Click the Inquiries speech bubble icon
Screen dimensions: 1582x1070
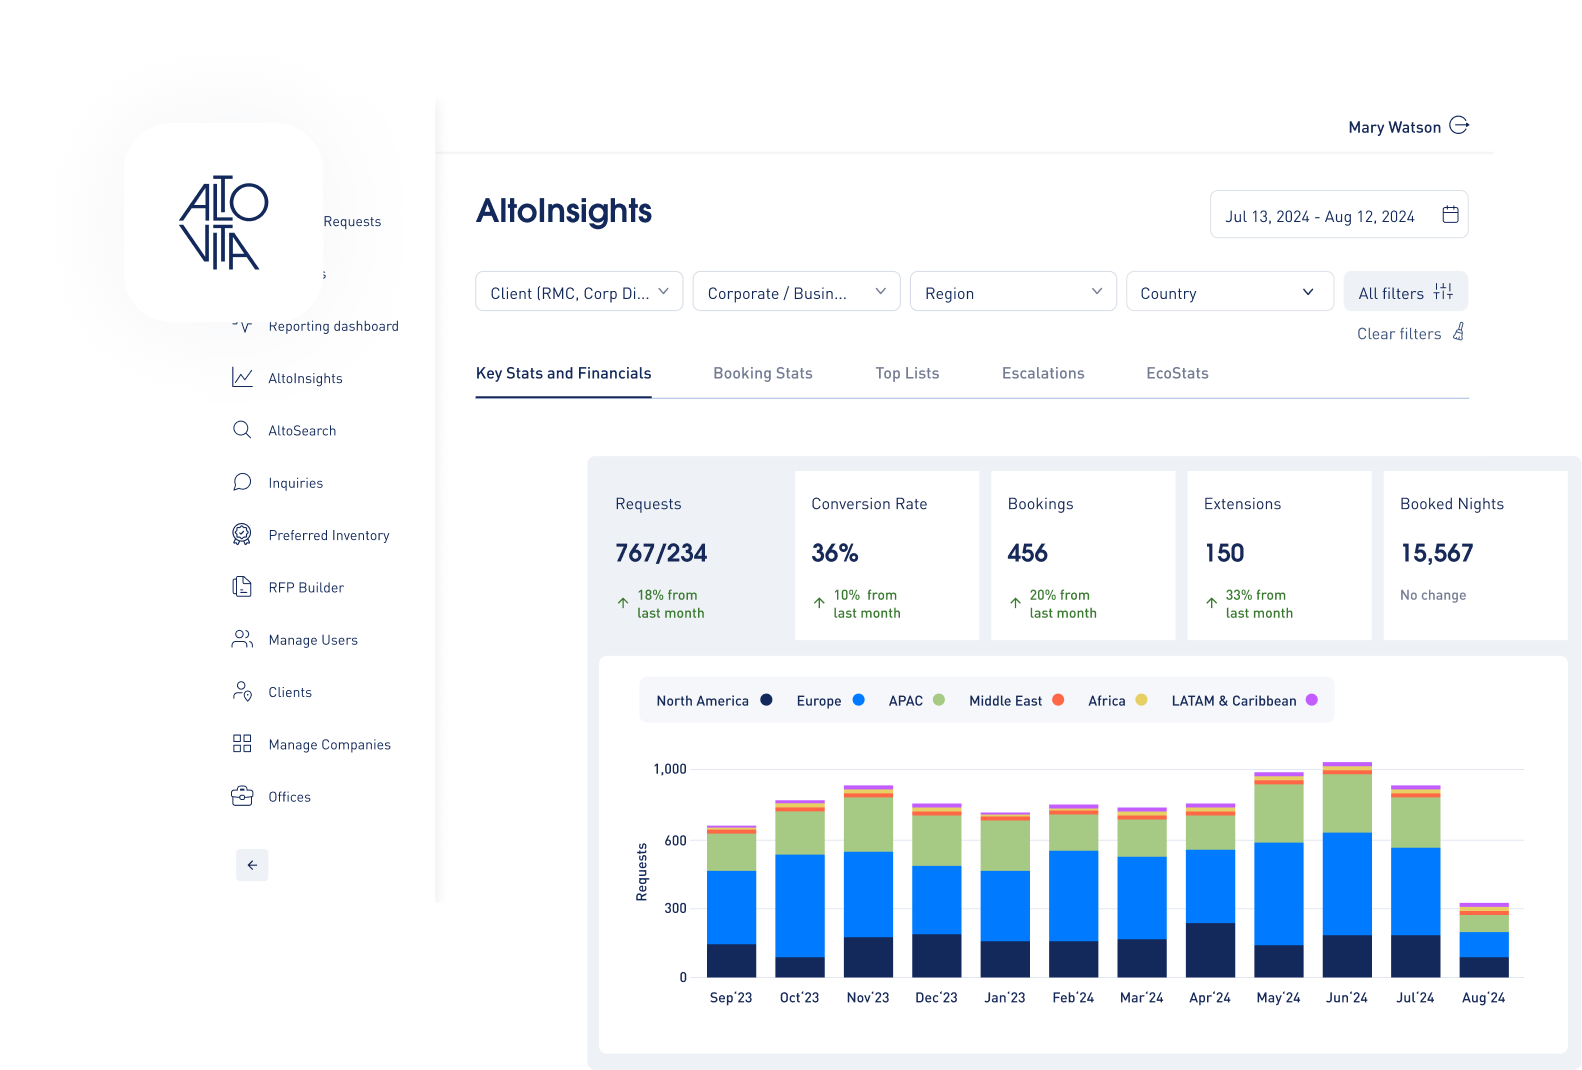tap(242, 482)
